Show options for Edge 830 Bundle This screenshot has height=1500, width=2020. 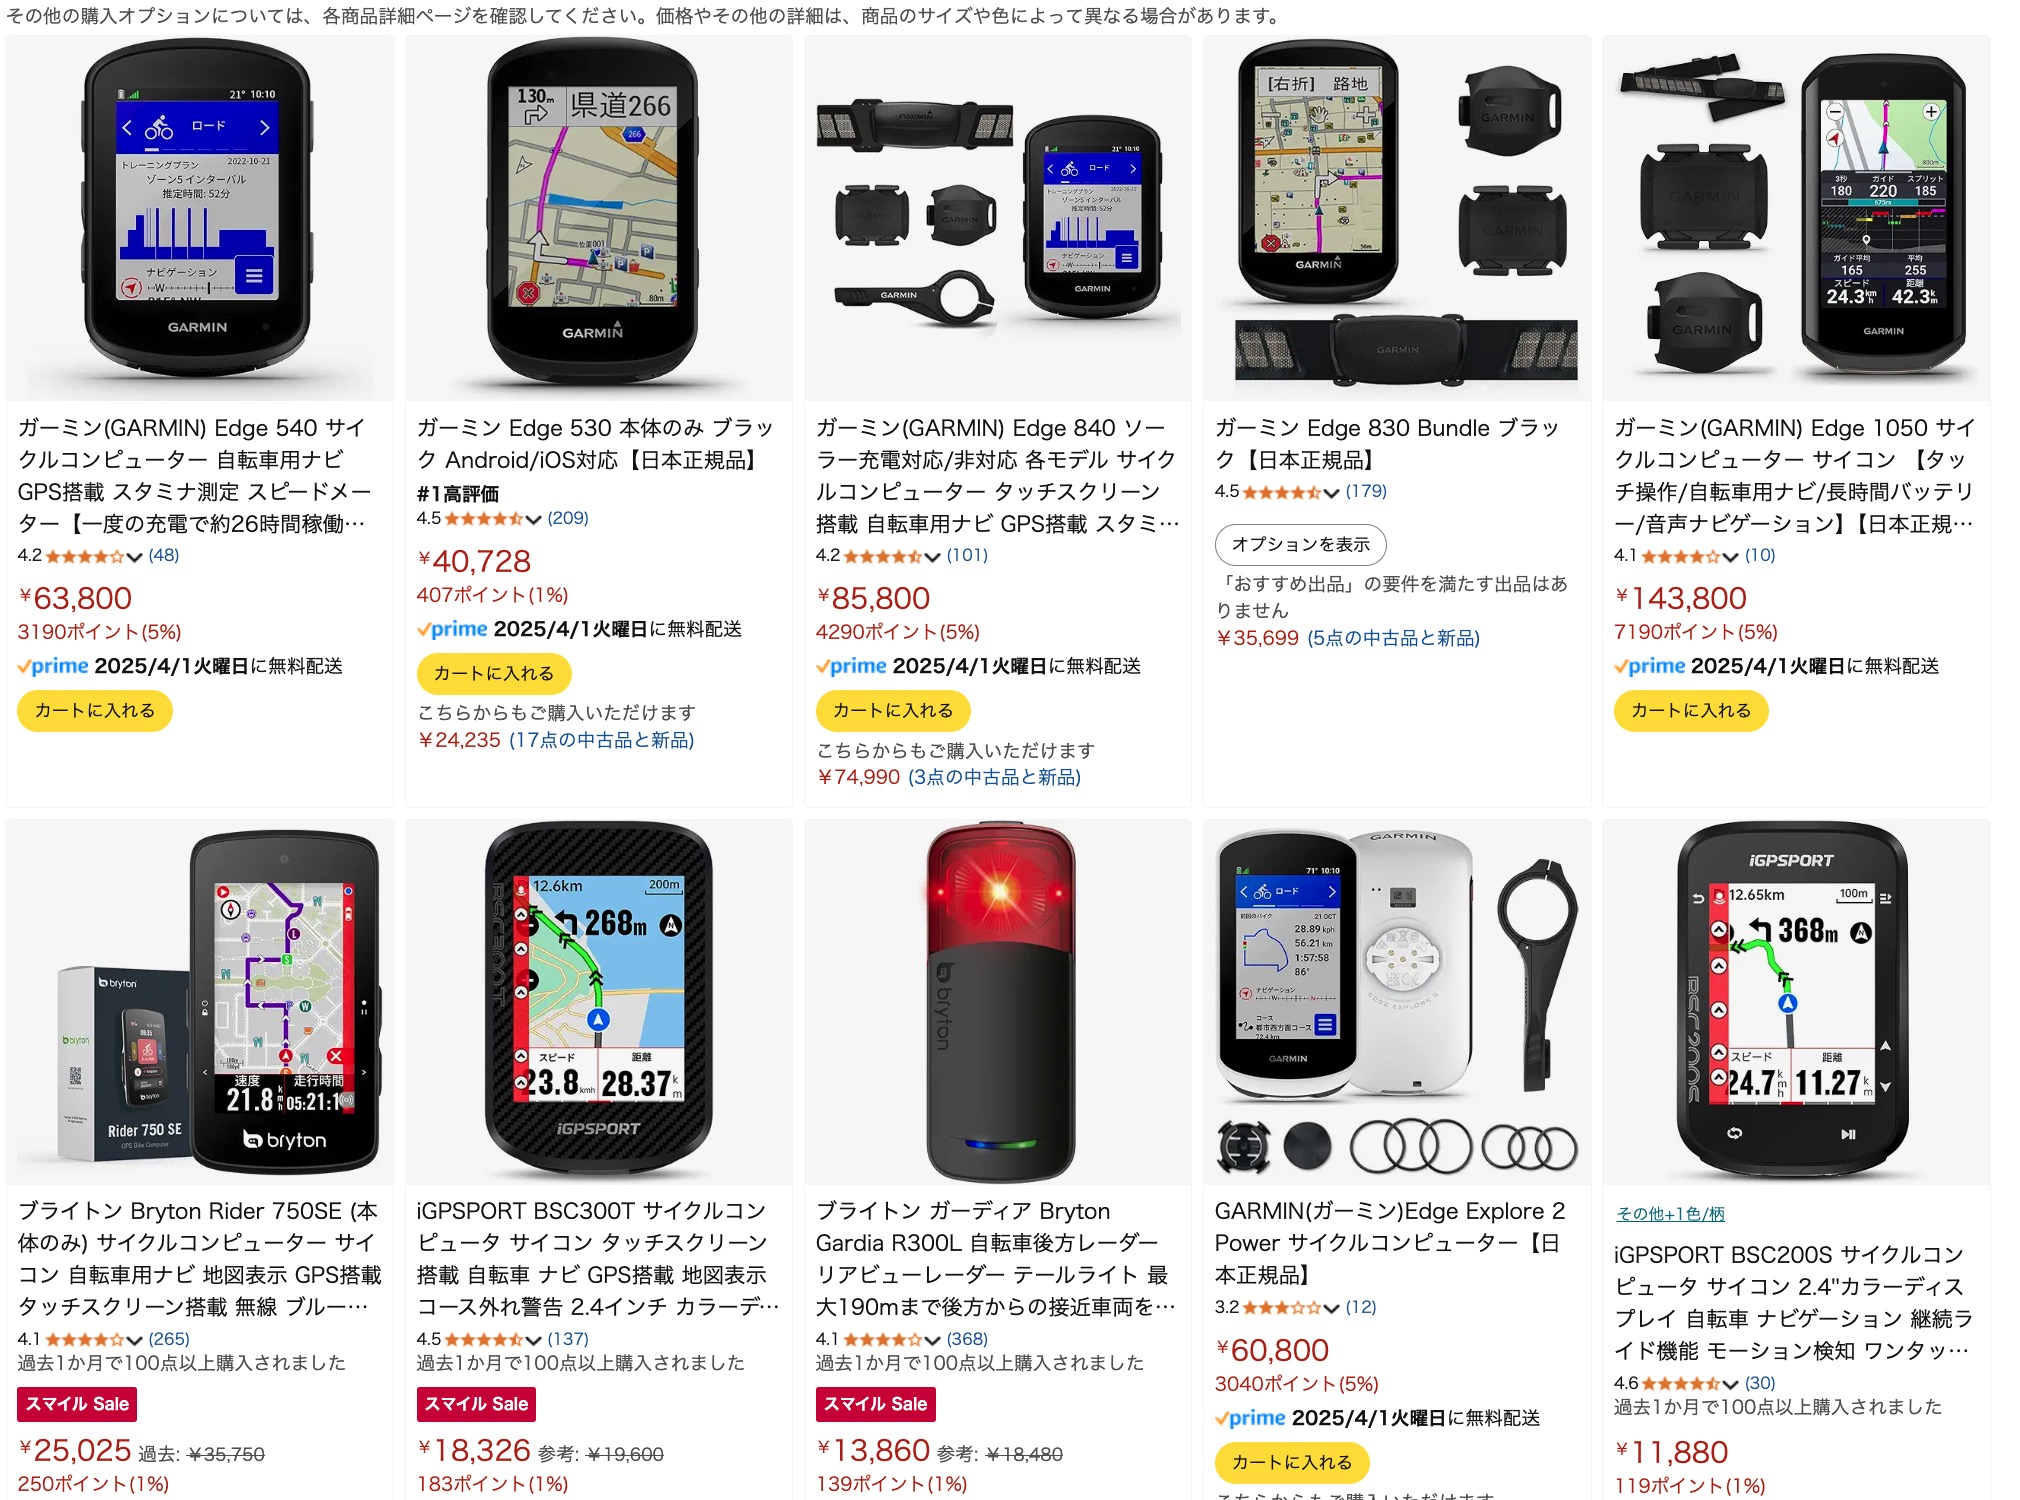tap(1300, 544)
